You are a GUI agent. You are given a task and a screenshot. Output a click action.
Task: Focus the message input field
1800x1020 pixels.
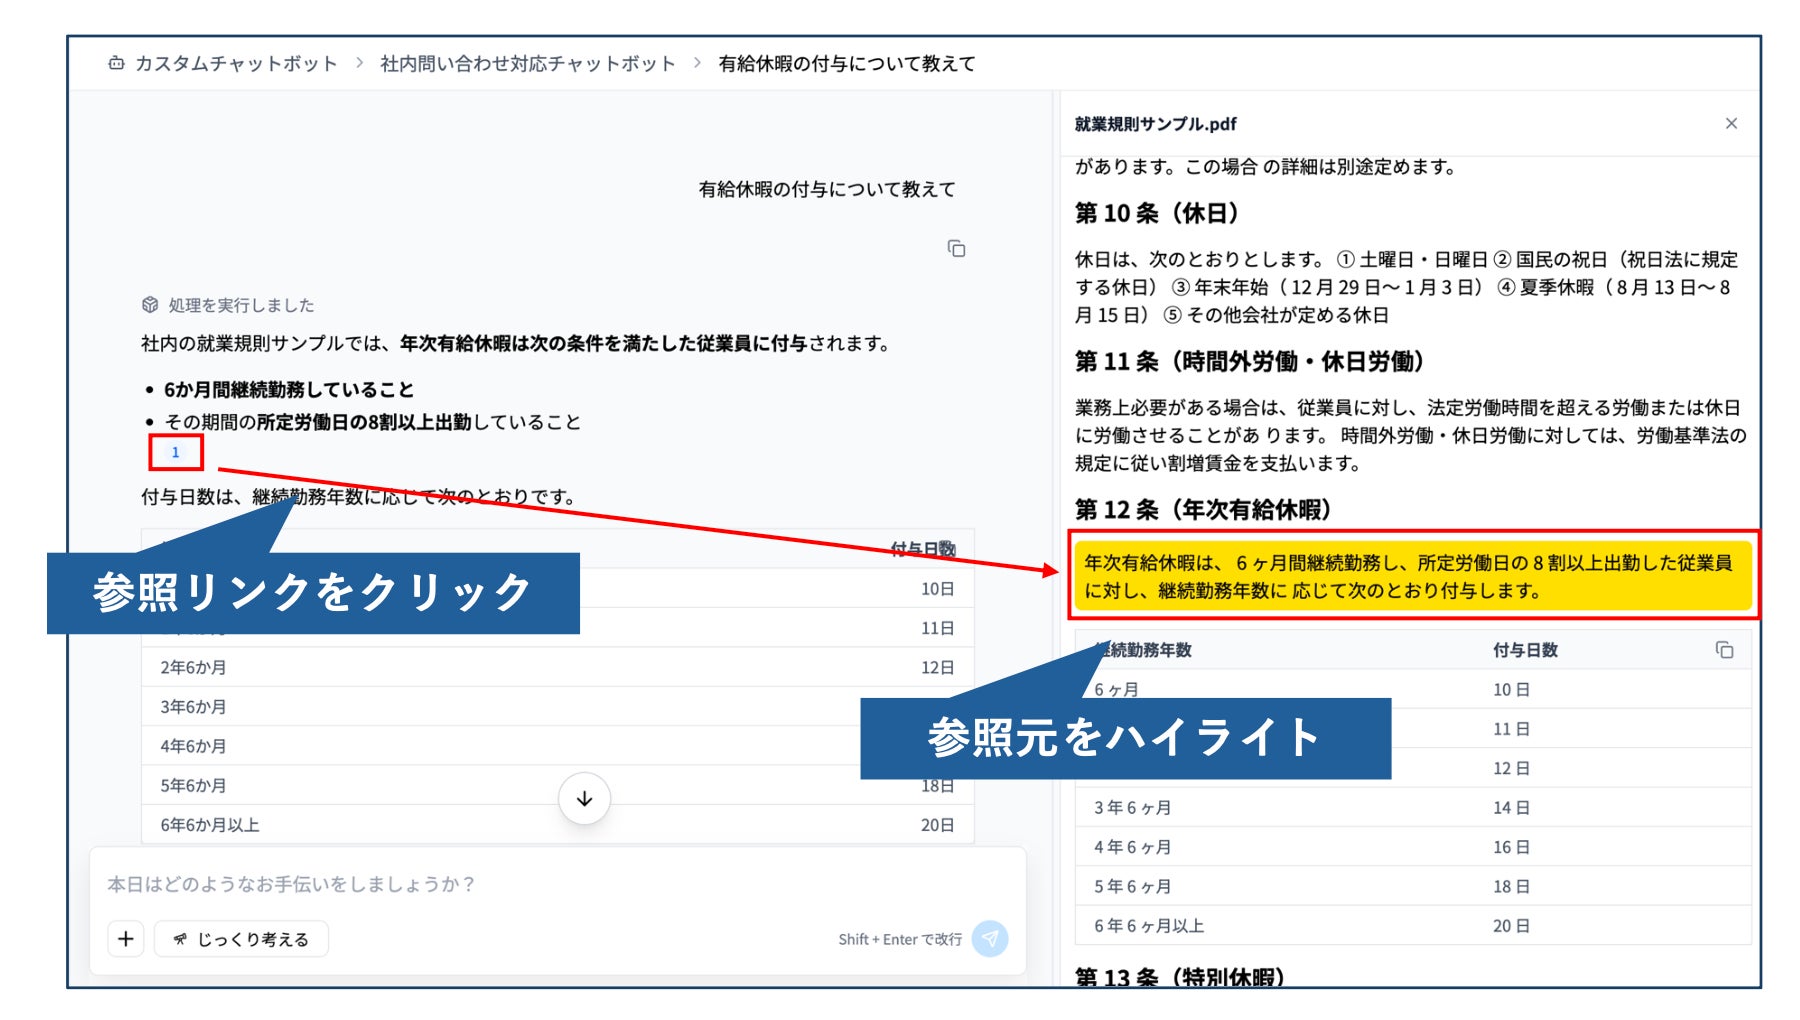(558, 884)
